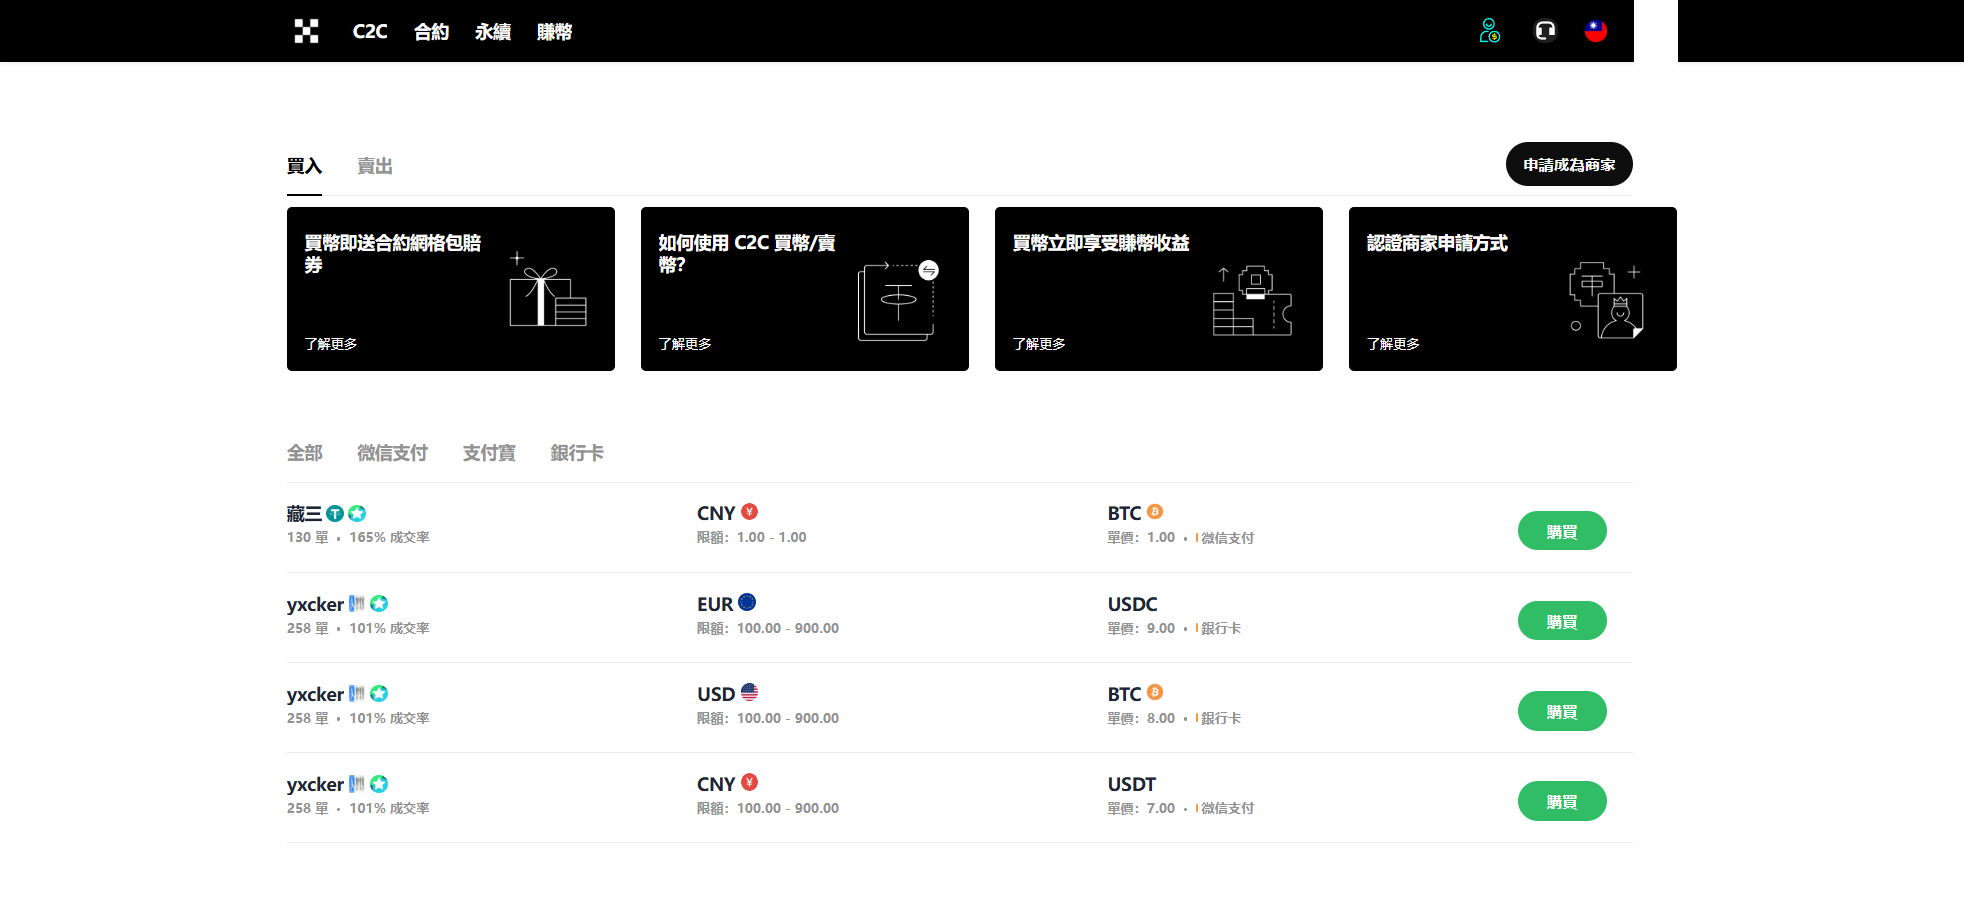
Task: Filter listings by 微信支付 tab
Action: pyautogui.click(x=392, y=453)
